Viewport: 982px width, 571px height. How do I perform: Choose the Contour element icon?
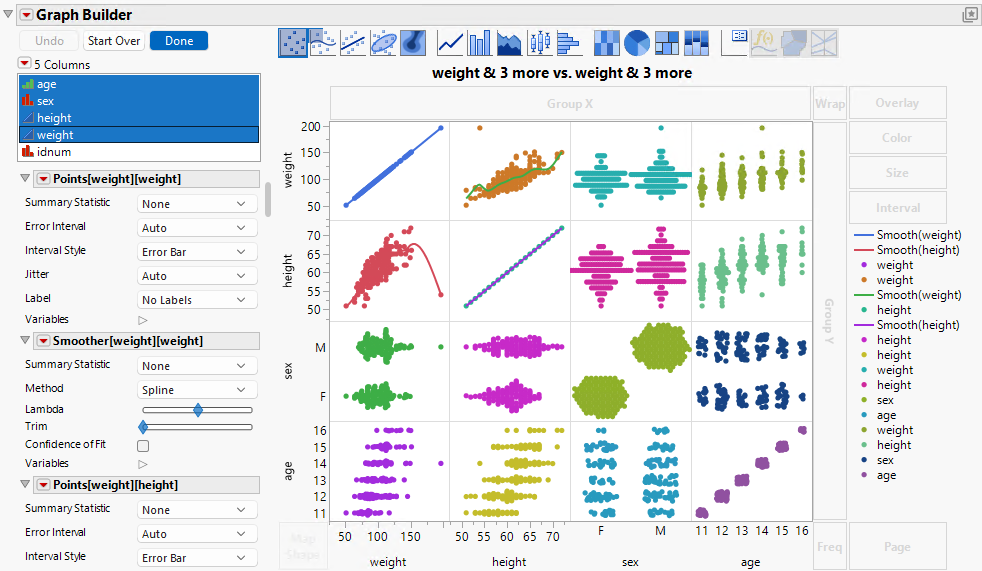pyautogui.click(x=414, y=42)
